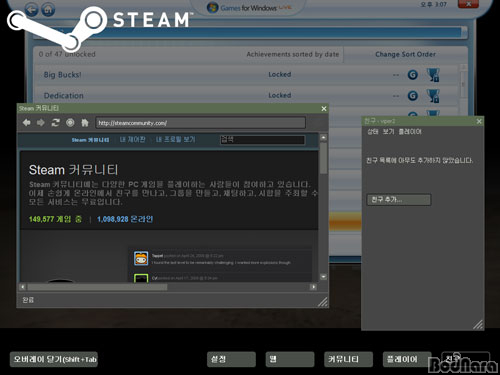Image resolution: width=500 pixels, height=375 pixels.
Task: Go back in the Steam overlay browser
Action: tap(27, 123)
